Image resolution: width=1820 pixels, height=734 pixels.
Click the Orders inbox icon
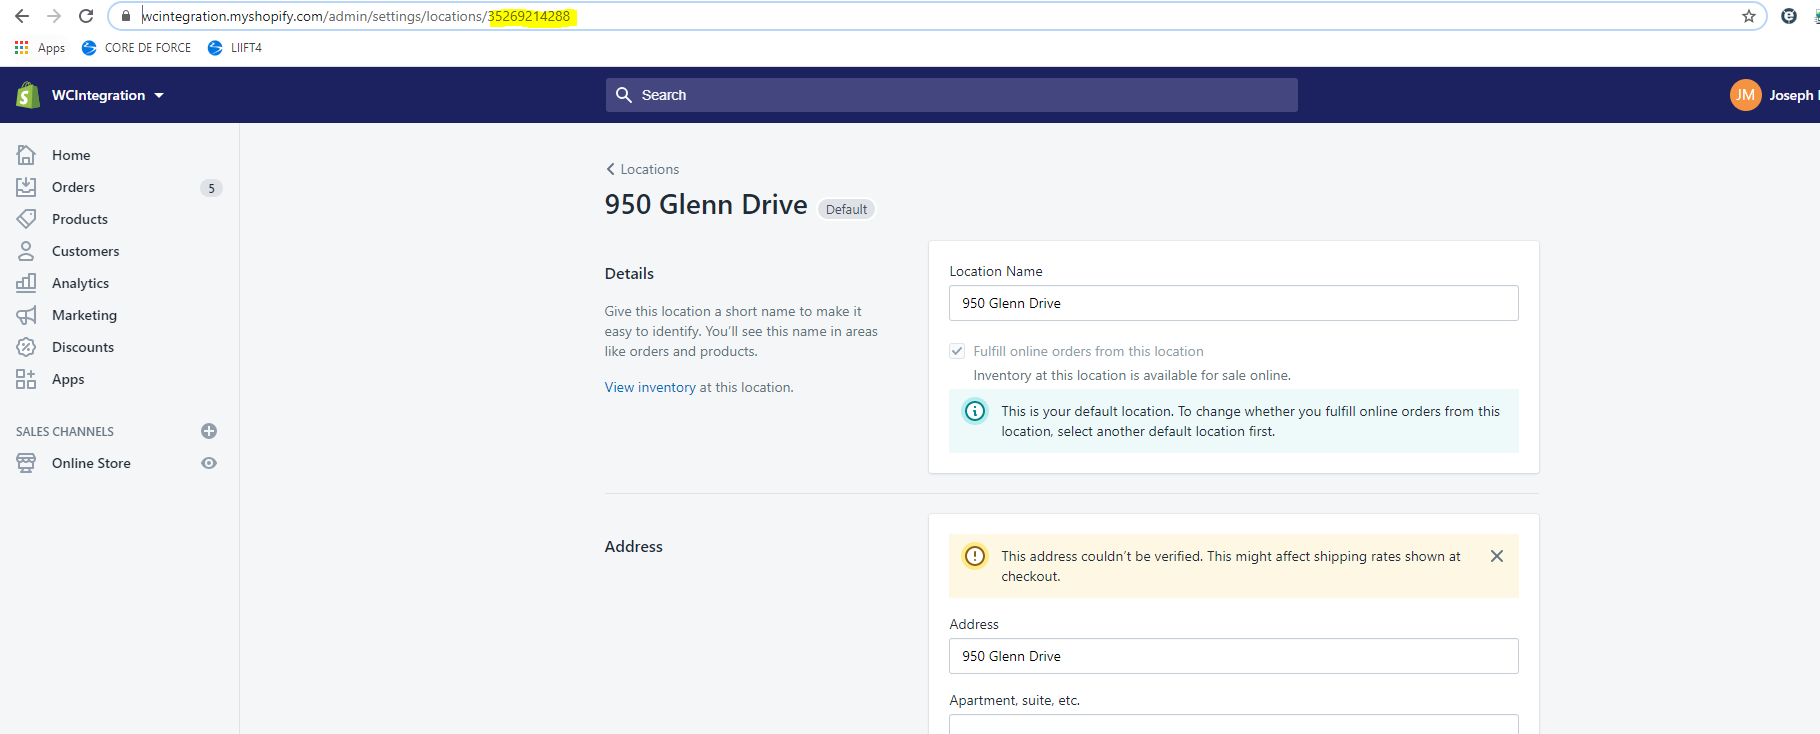tap(26, 187)
